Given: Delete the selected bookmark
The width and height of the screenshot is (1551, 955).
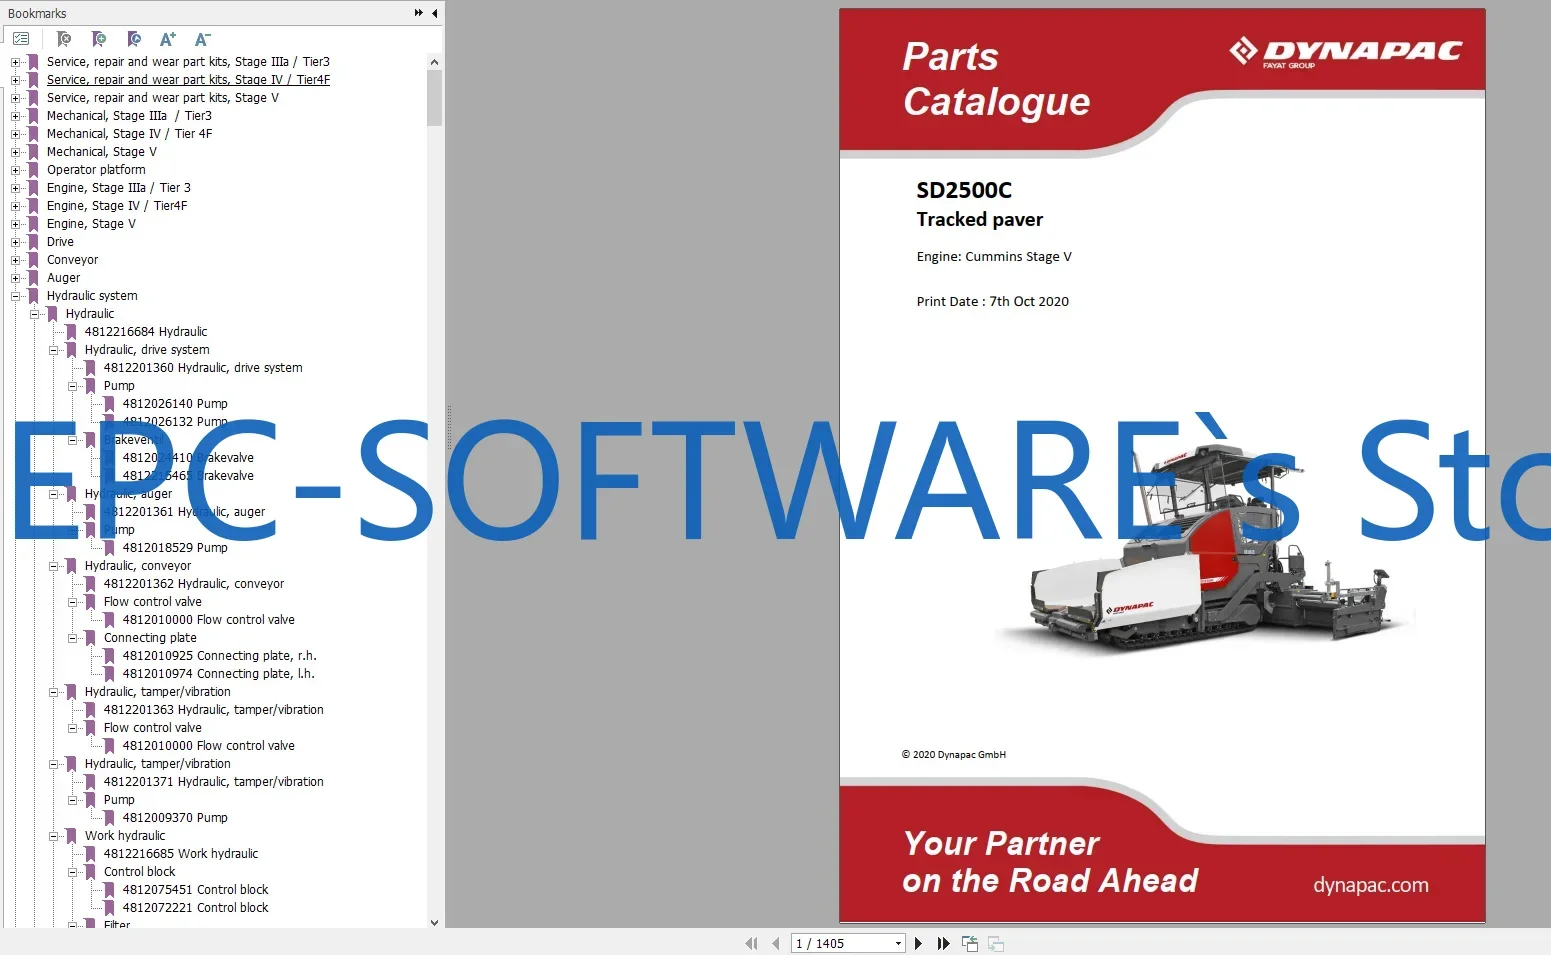Looking at the screenshot, I should 64,39.
